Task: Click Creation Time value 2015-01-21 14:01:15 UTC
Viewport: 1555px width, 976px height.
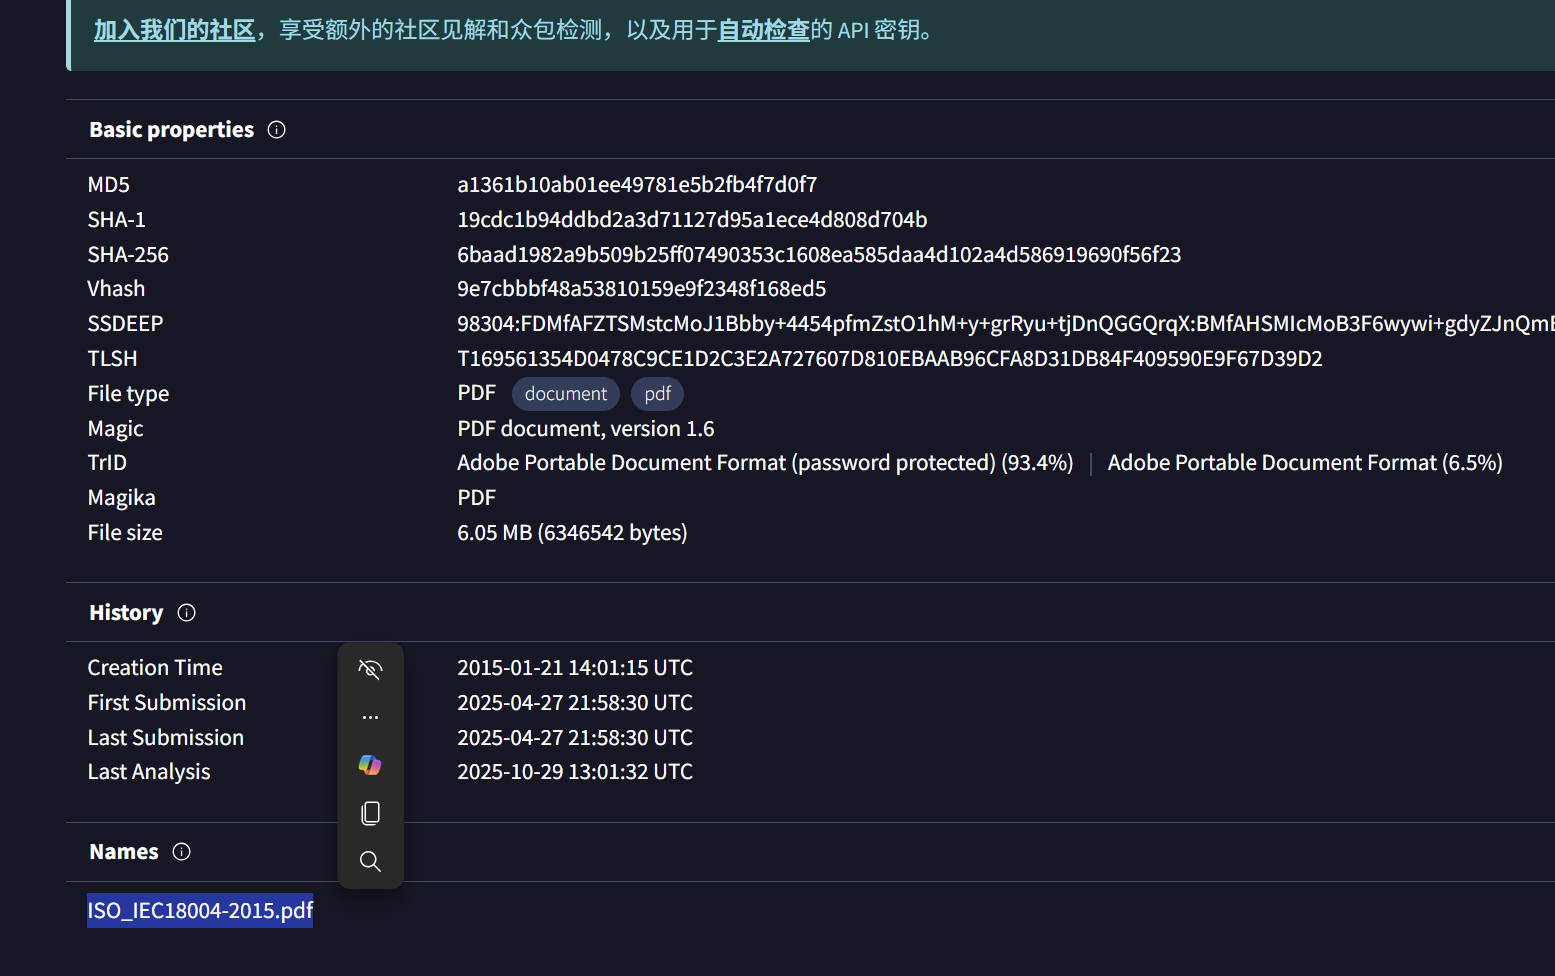Action: point(575,668)
